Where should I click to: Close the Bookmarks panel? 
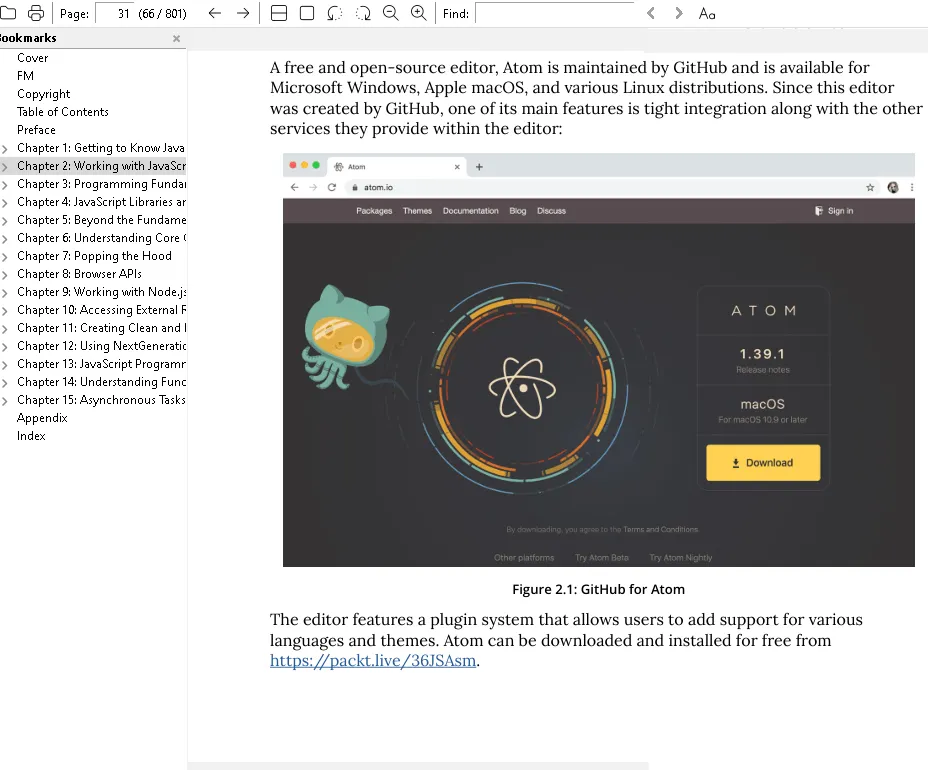(x=176, y=39)
